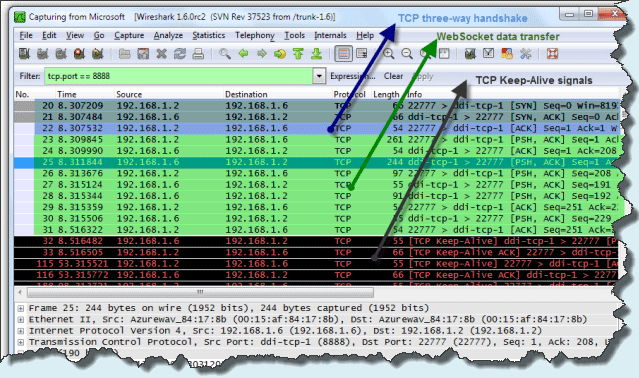Save capture file as icon
639x378 pixels.
[x=143, y=54]
